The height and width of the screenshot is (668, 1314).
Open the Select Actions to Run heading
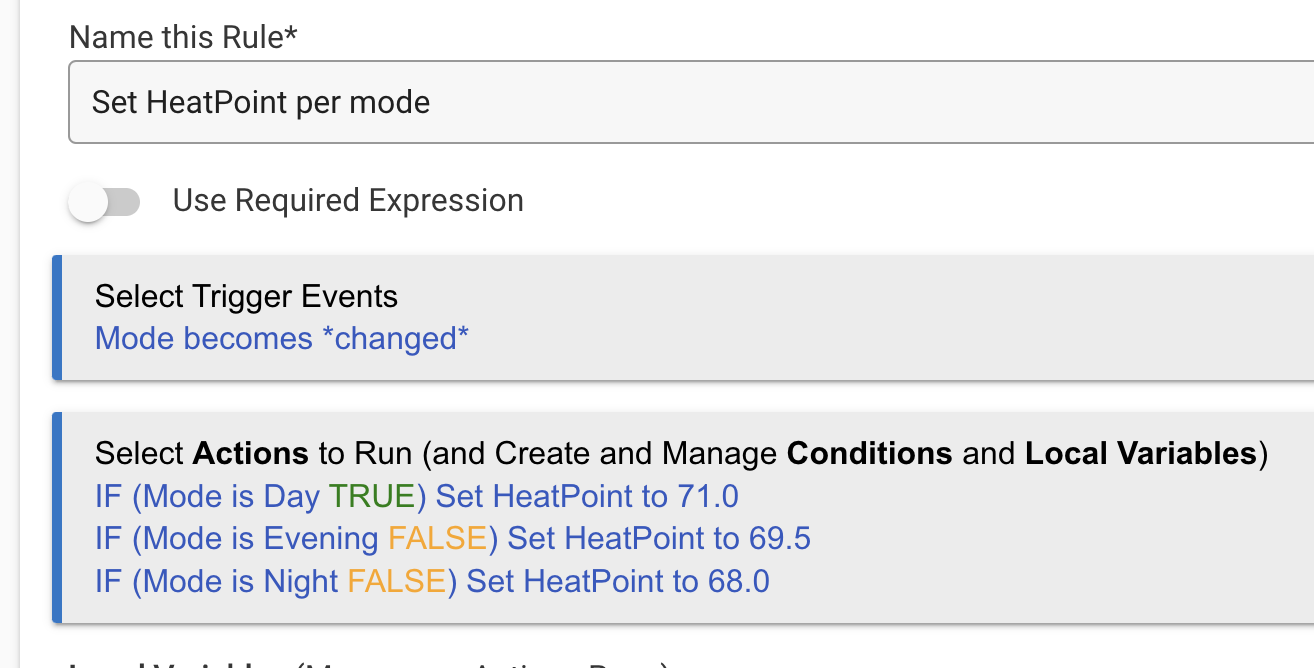(681, 454)
